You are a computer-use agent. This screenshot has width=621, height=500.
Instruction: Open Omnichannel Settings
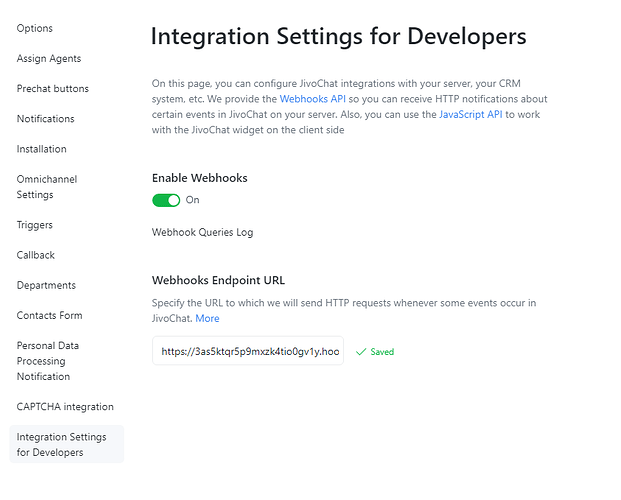[x=47, y=187]
